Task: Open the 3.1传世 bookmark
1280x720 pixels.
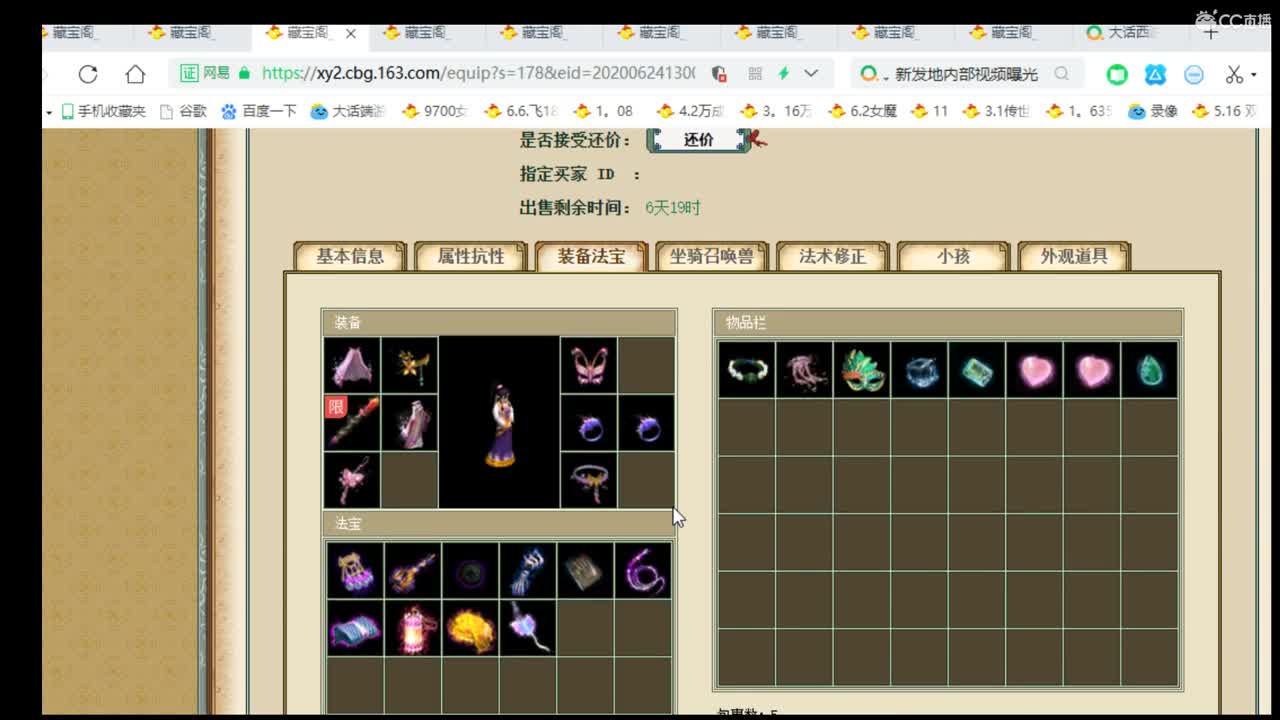Action: click(x=995, y=111)
